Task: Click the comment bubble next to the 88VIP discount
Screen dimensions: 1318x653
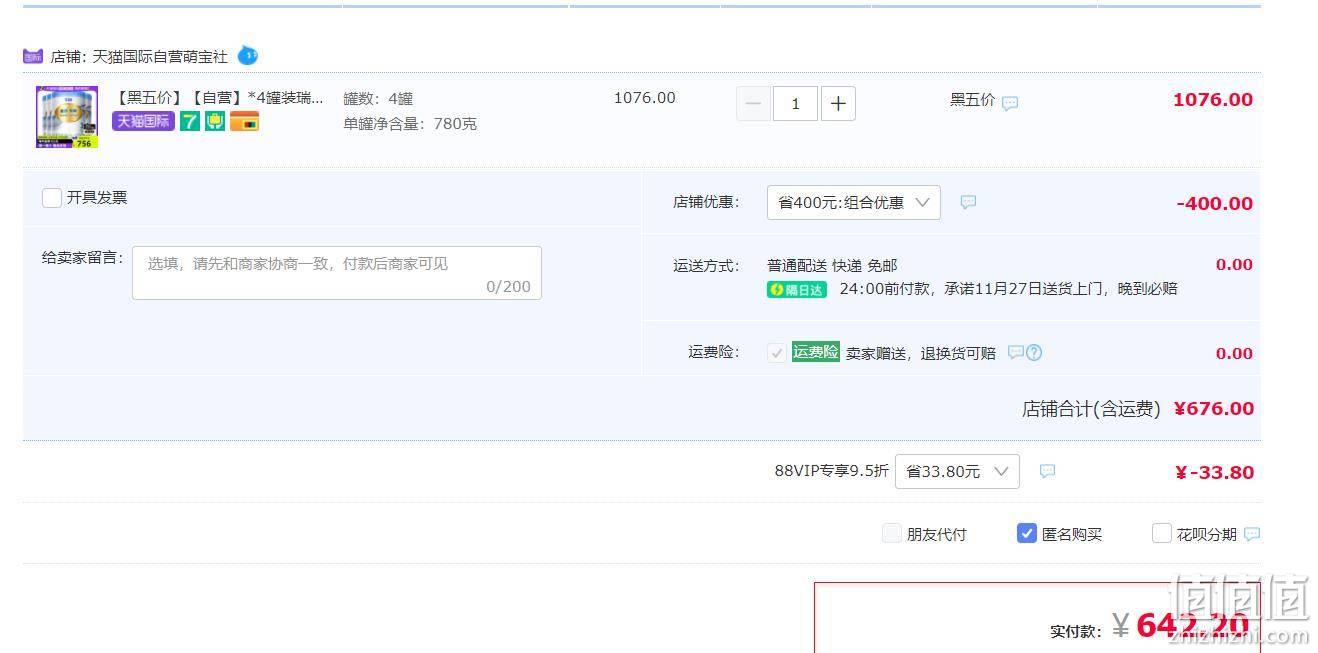Action: [x=1047, y=471]
